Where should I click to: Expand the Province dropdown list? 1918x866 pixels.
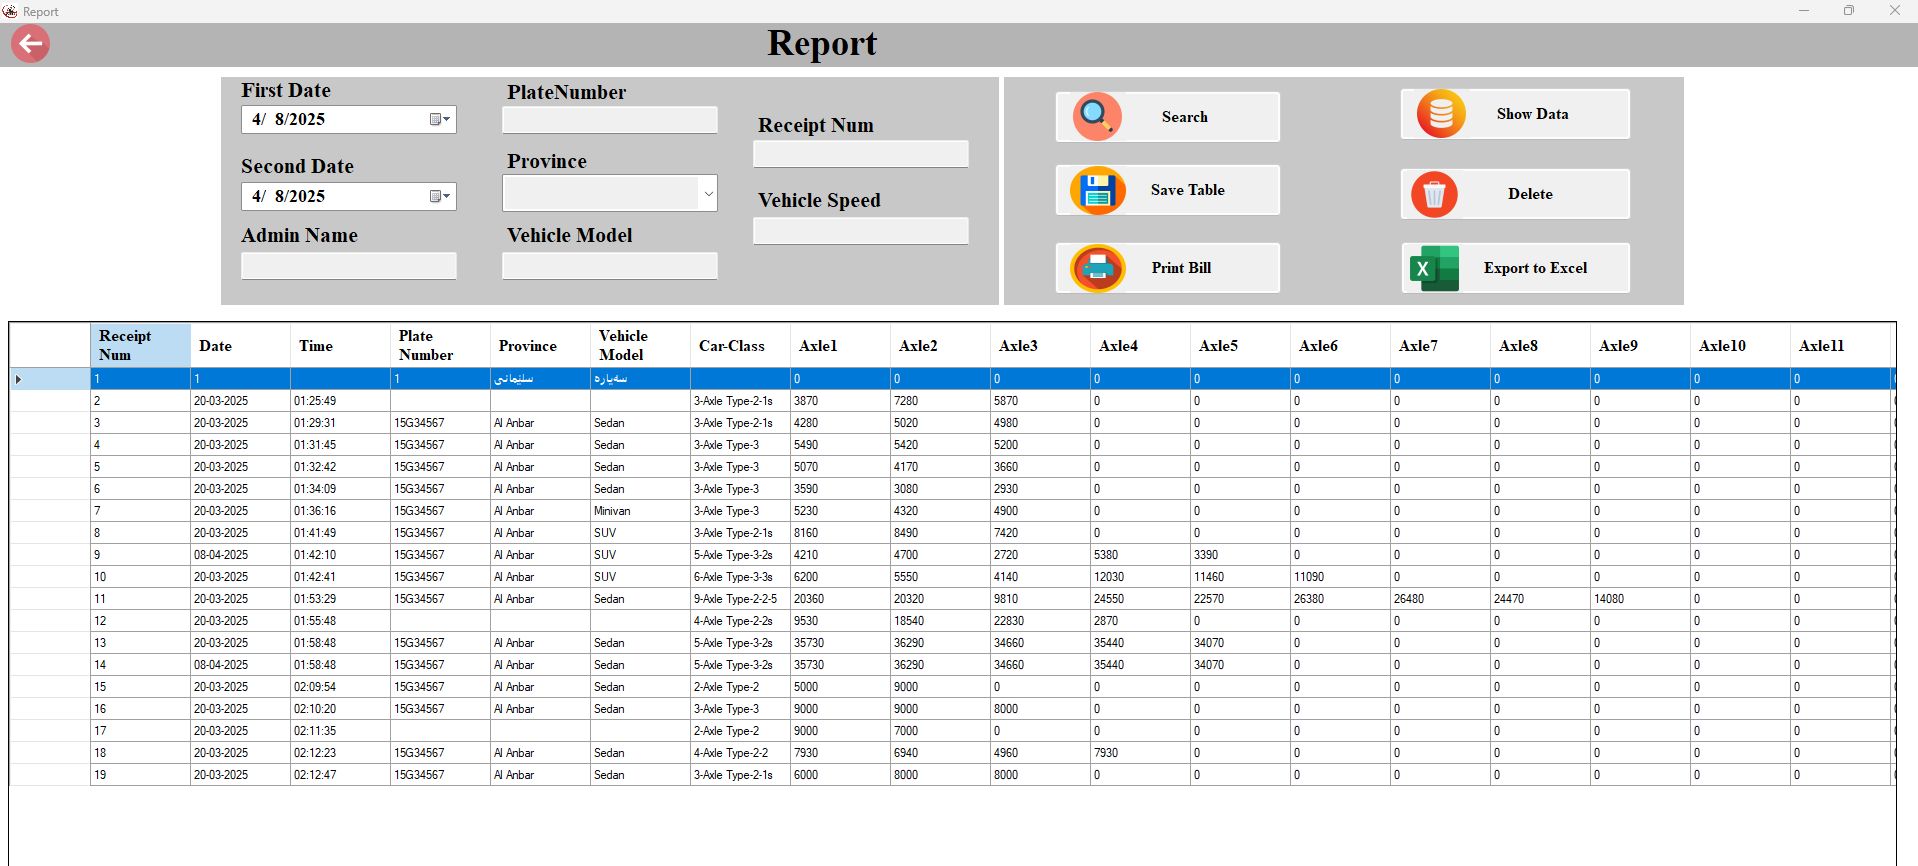click(x=708, y=194)
